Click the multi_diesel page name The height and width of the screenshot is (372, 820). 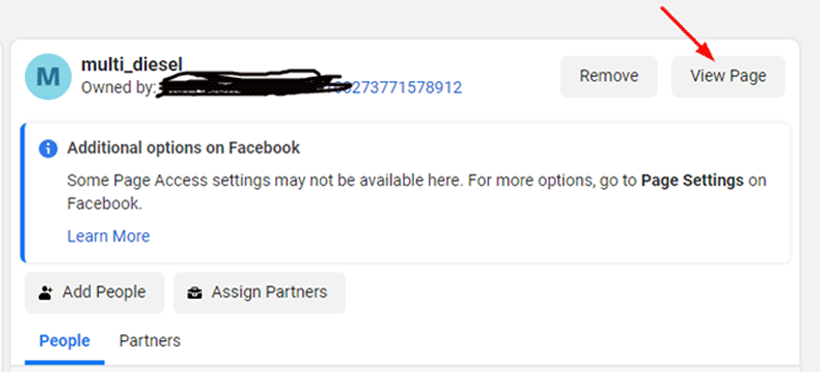click(x=132, y=65)
